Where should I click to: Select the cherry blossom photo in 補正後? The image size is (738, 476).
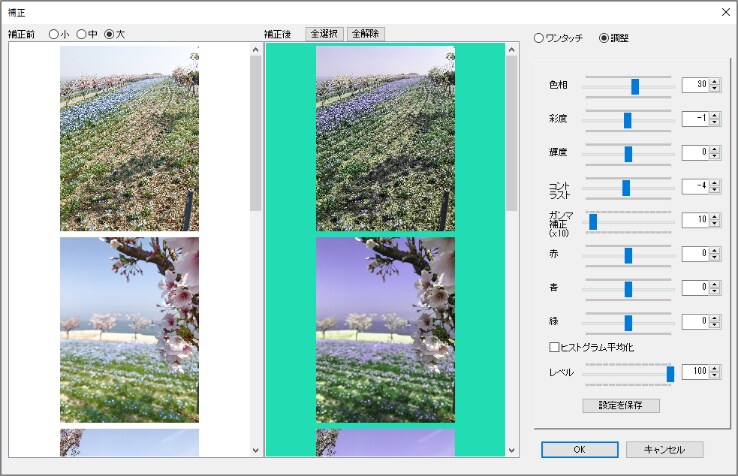[385, 330]
